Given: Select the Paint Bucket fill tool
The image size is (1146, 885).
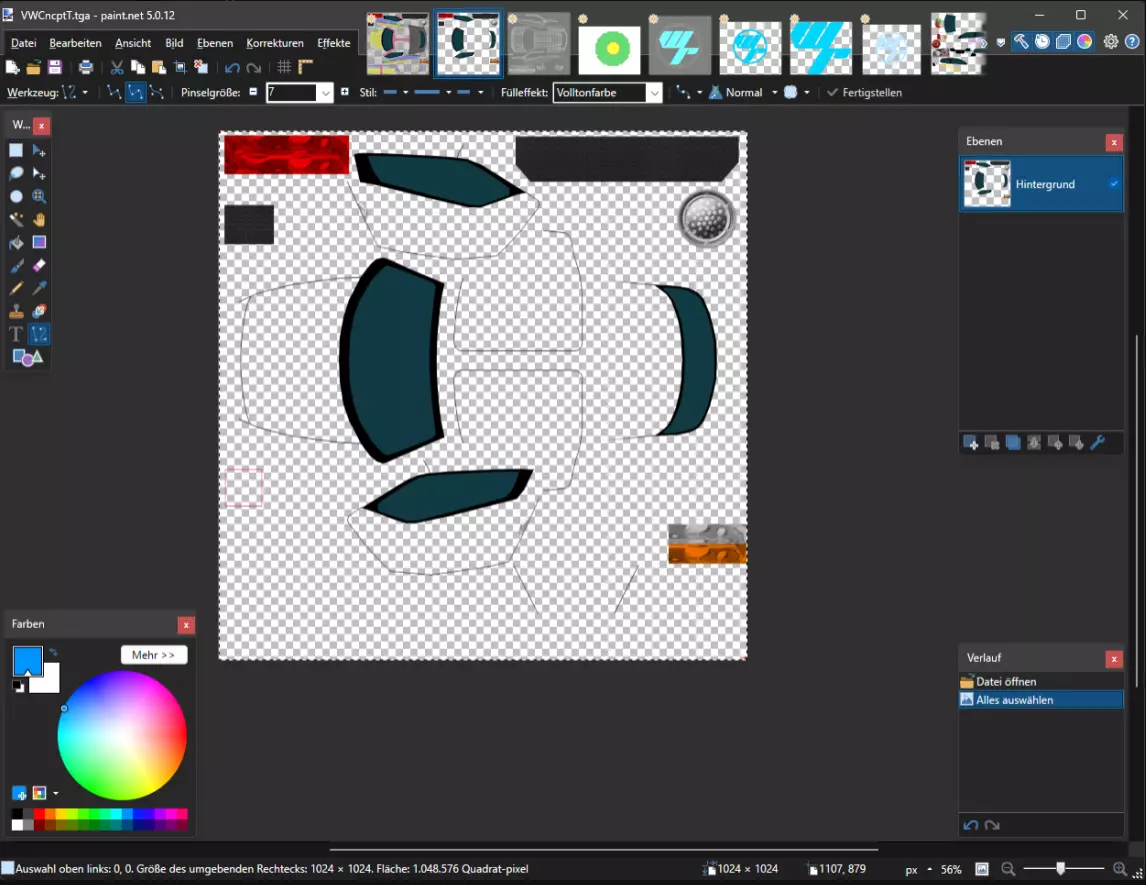Looking at the screenshot, I should pos(17,243).
